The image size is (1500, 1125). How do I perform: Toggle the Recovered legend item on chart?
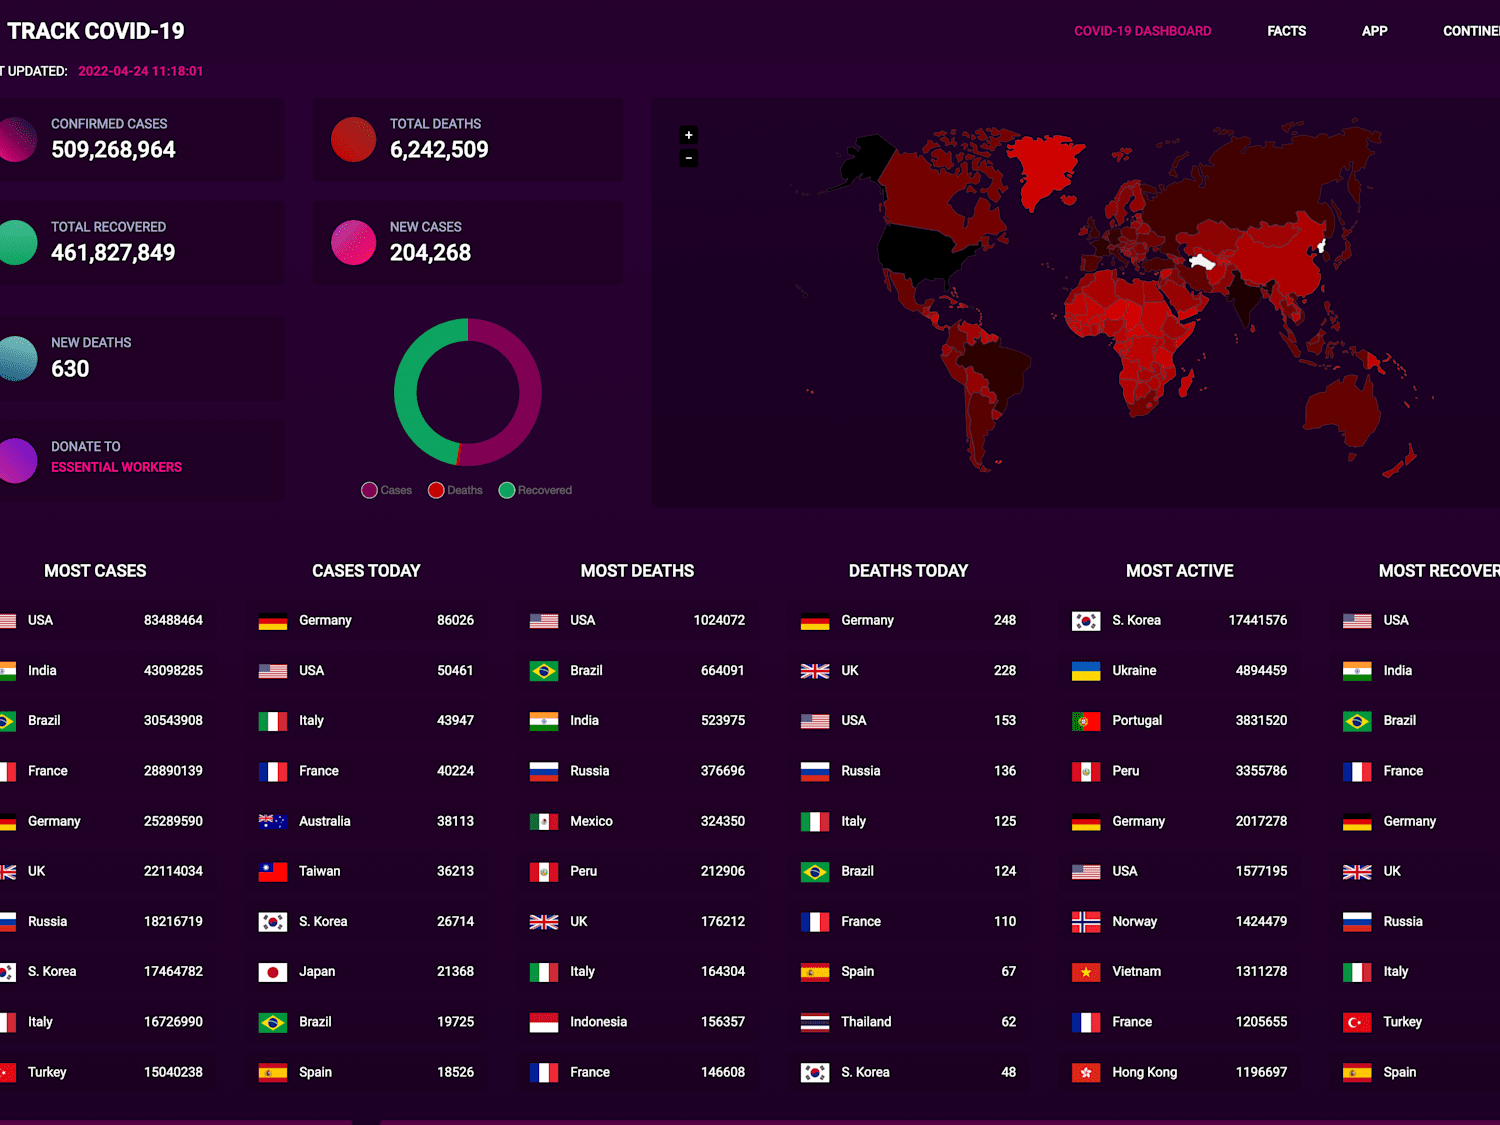click(535, 490)
